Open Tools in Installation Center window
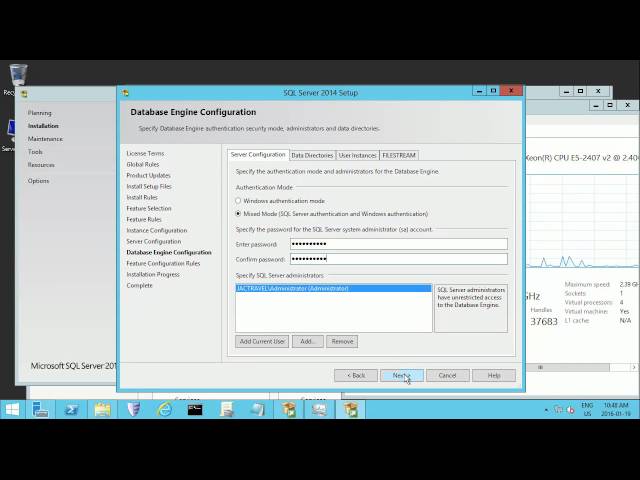 point(35,152)
